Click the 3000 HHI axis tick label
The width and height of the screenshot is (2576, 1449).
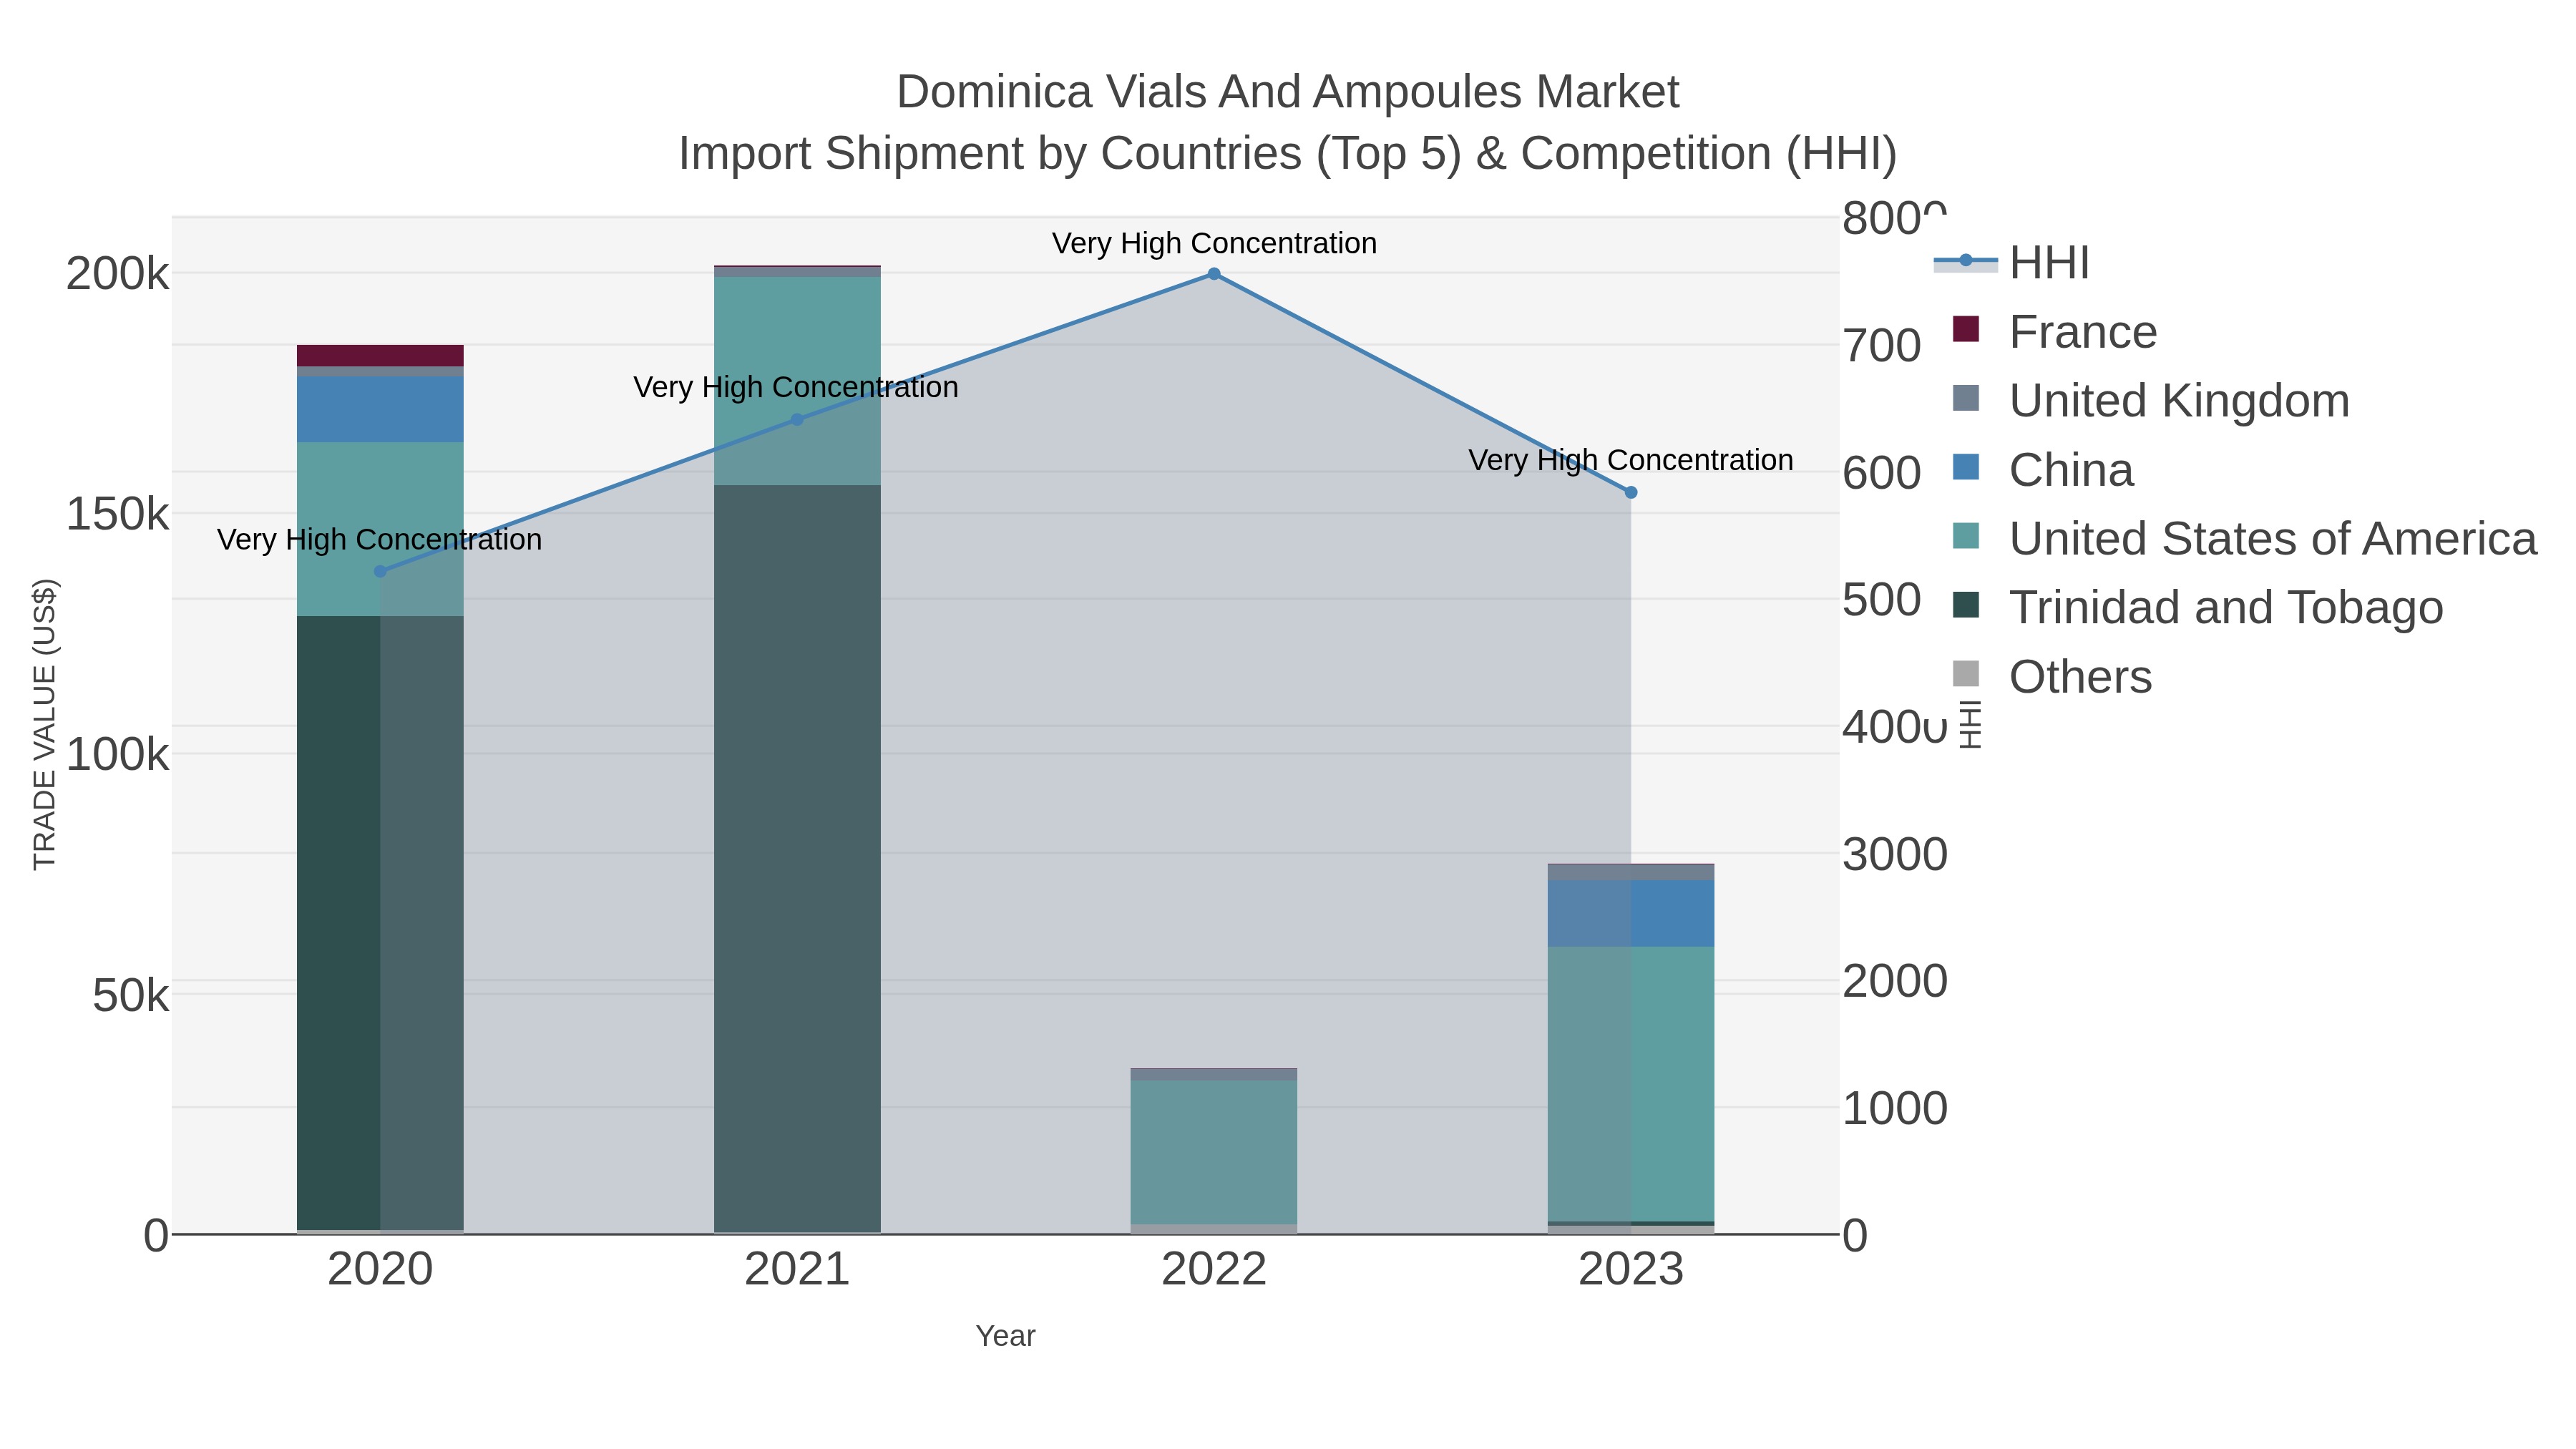click(1894, 855)
